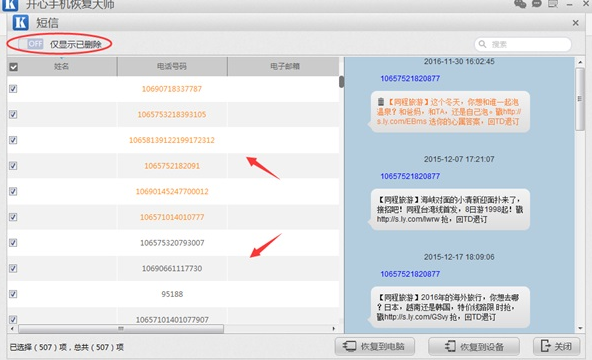Click timestamp 2015-12-07 17:21:07

459,159
